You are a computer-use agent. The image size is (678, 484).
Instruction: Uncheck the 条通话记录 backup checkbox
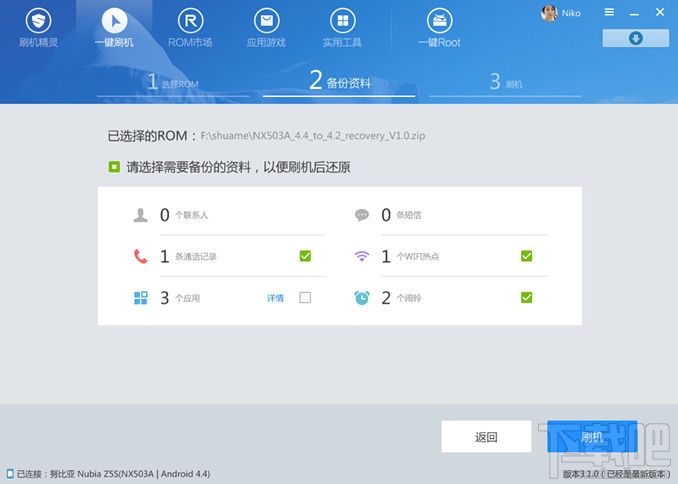click(305, 256)
